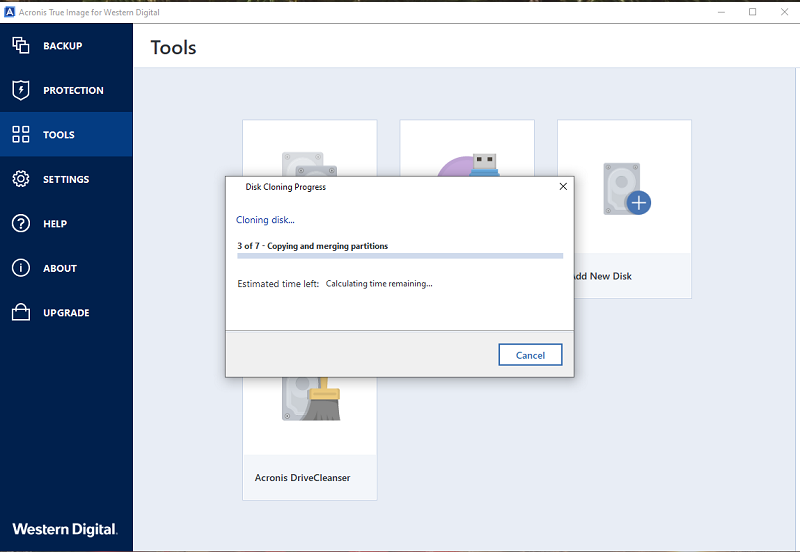Select the Tools grid icon
The height and width of the screenshot is (552, 800).
coord(21,134)
